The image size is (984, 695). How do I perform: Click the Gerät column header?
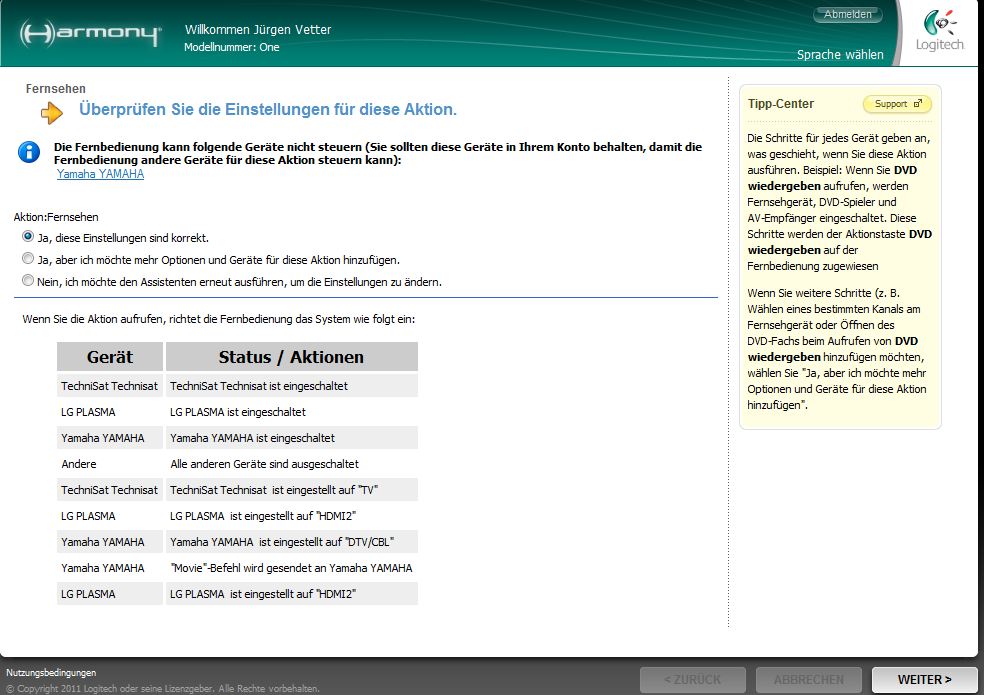coord(110,357)
